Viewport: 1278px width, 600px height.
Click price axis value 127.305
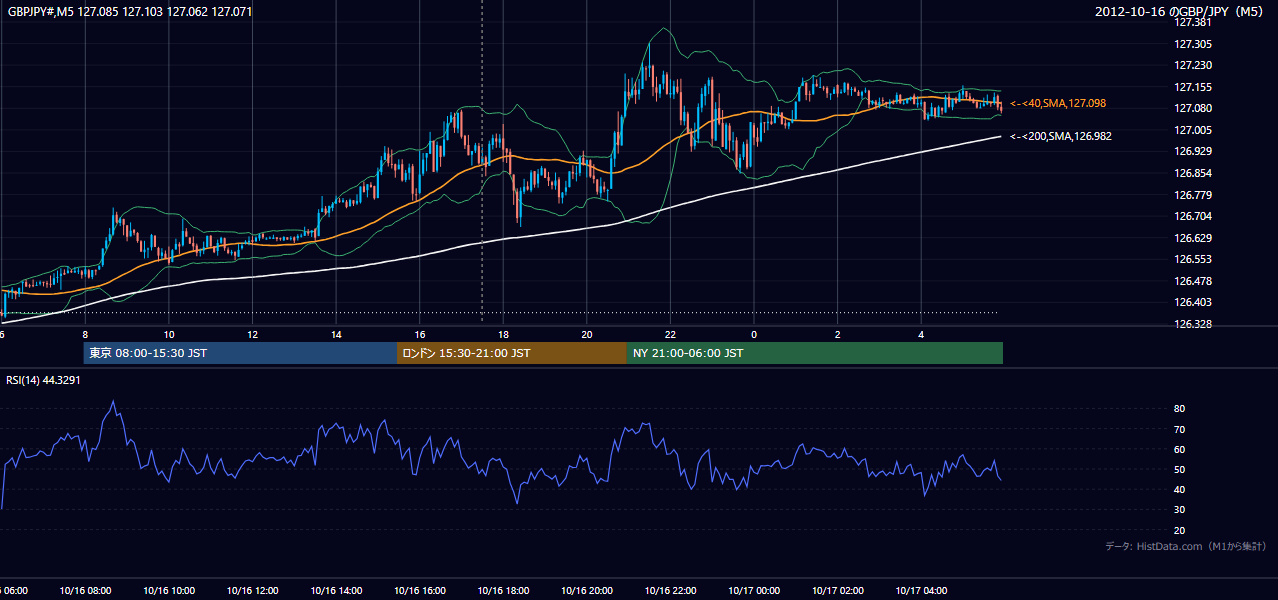click(1193, 44)
